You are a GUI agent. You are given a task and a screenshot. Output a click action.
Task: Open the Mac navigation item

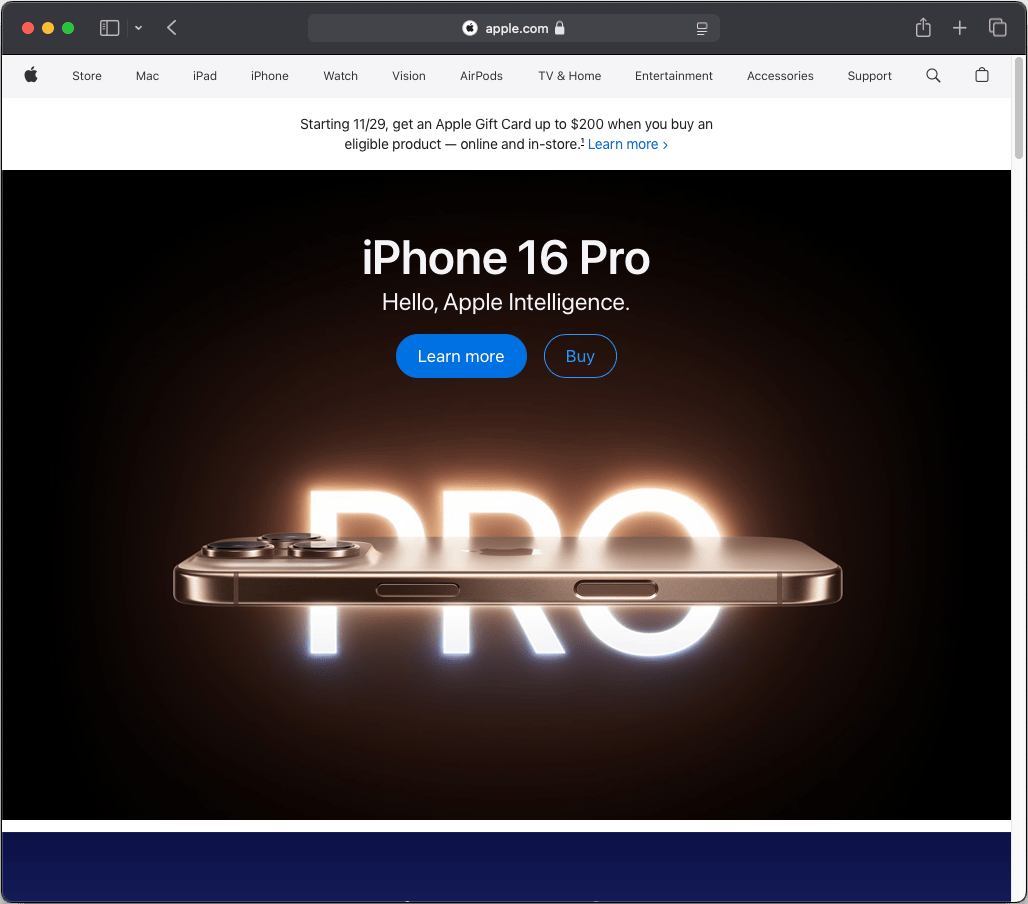[147, 76]
